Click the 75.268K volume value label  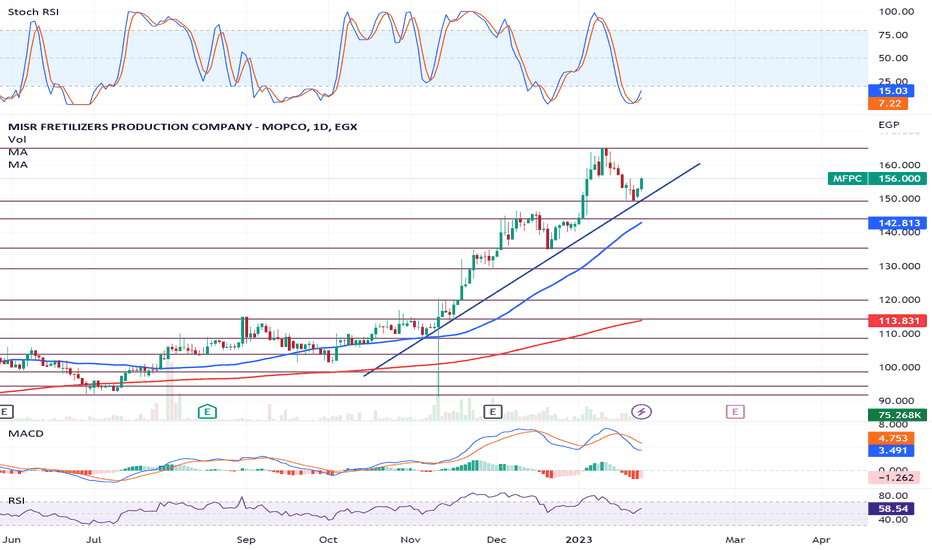coord(897,415)
